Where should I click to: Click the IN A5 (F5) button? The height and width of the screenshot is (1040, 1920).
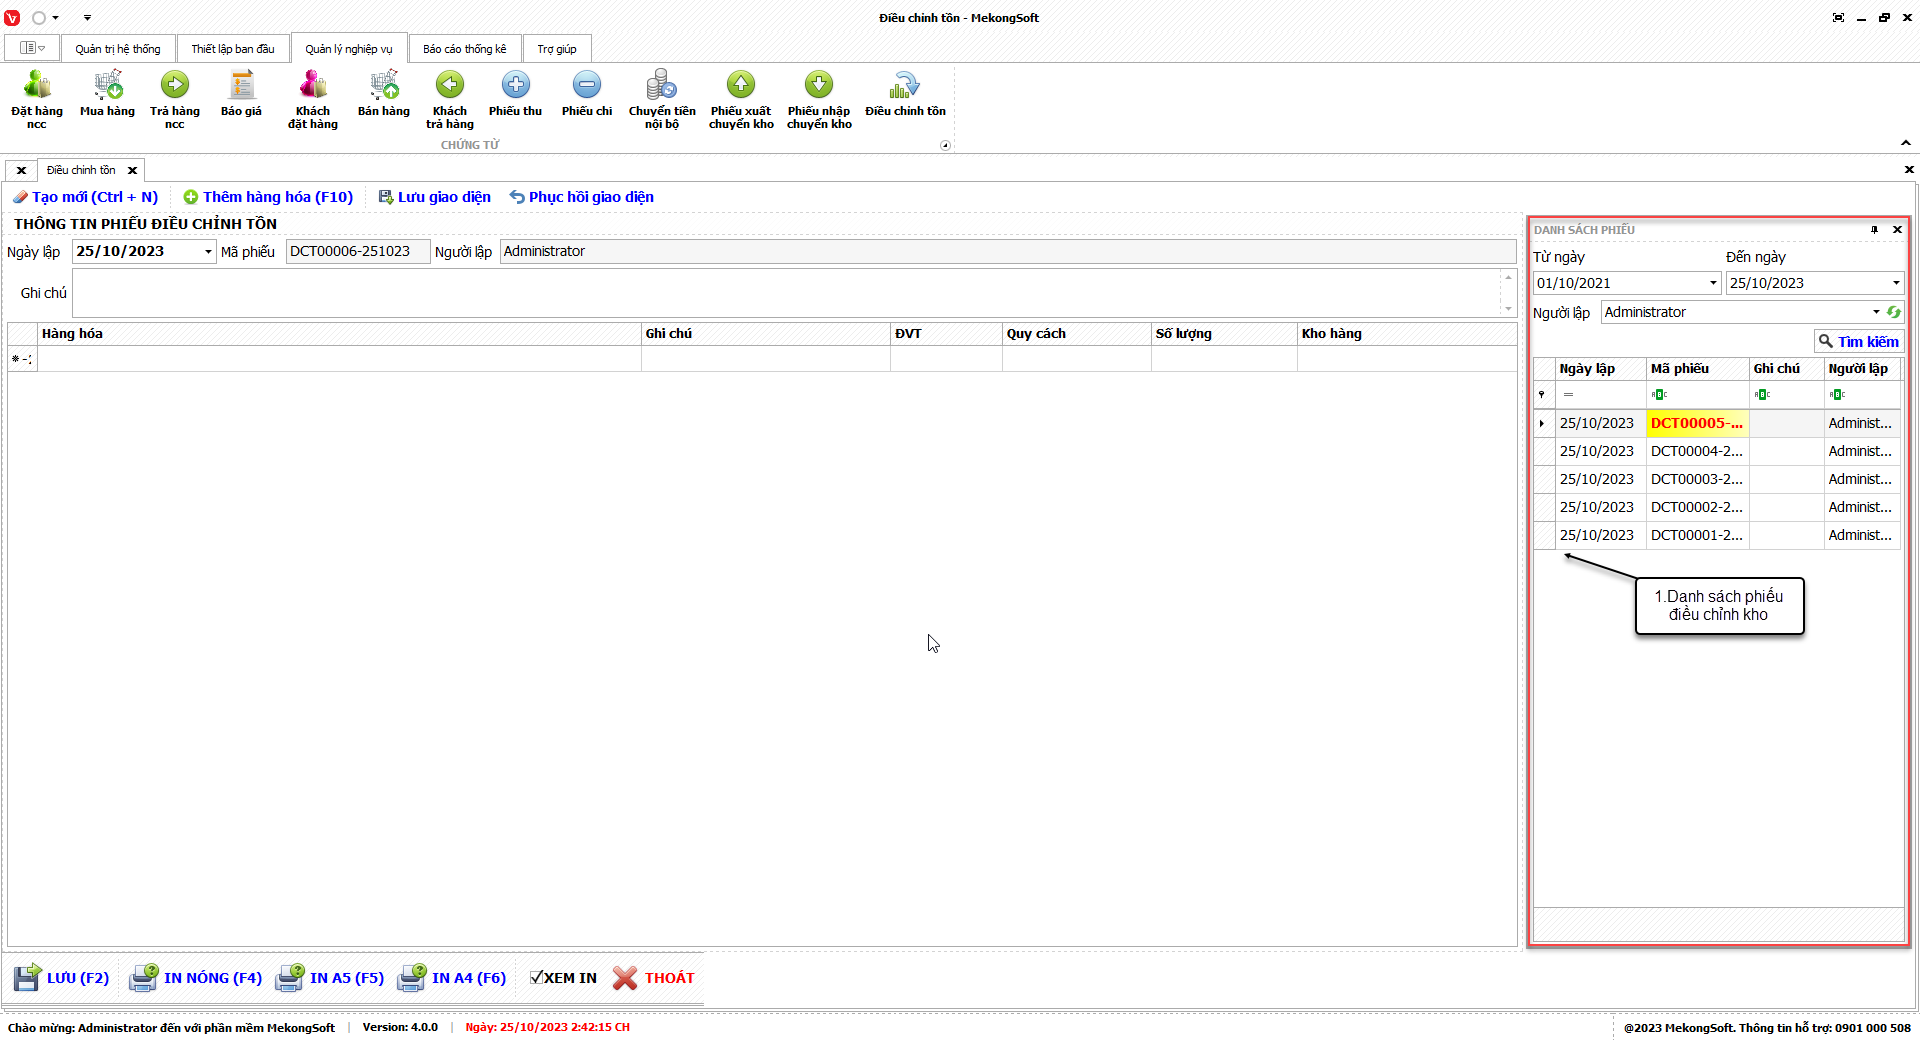[330, 978]
